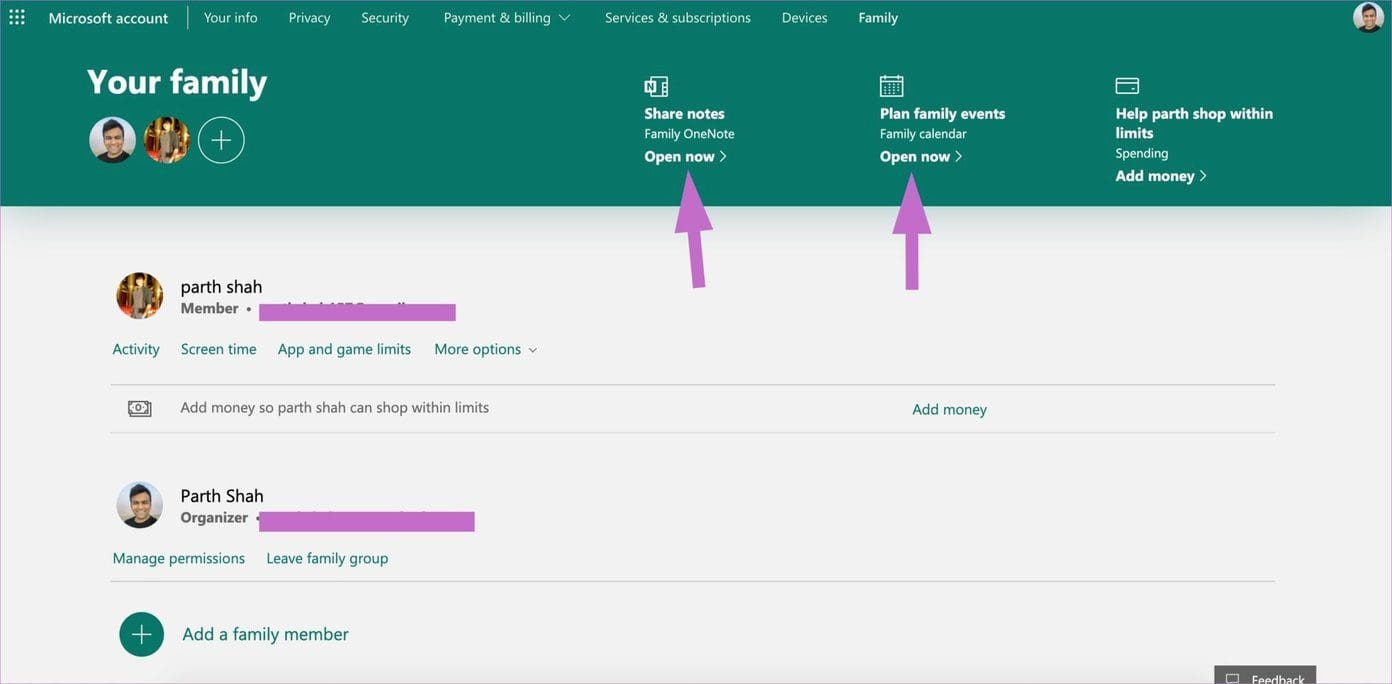Screen dimensions: 1392x684
Task: Open the Privacy tab
Action: 309,18
